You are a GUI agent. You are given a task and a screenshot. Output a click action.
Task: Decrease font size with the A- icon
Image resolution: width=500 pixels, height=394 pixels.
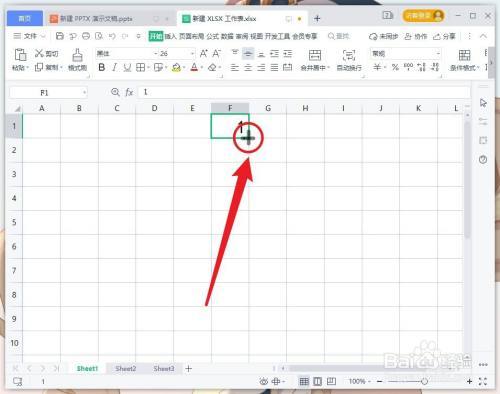click(x=217, y=53)
